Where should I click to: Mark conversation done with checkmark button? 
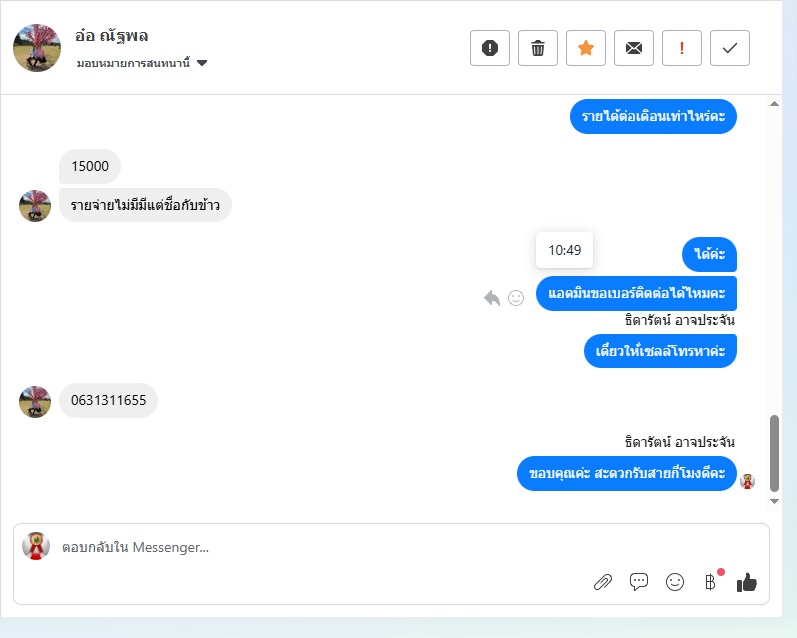click(x=729, y=48)
